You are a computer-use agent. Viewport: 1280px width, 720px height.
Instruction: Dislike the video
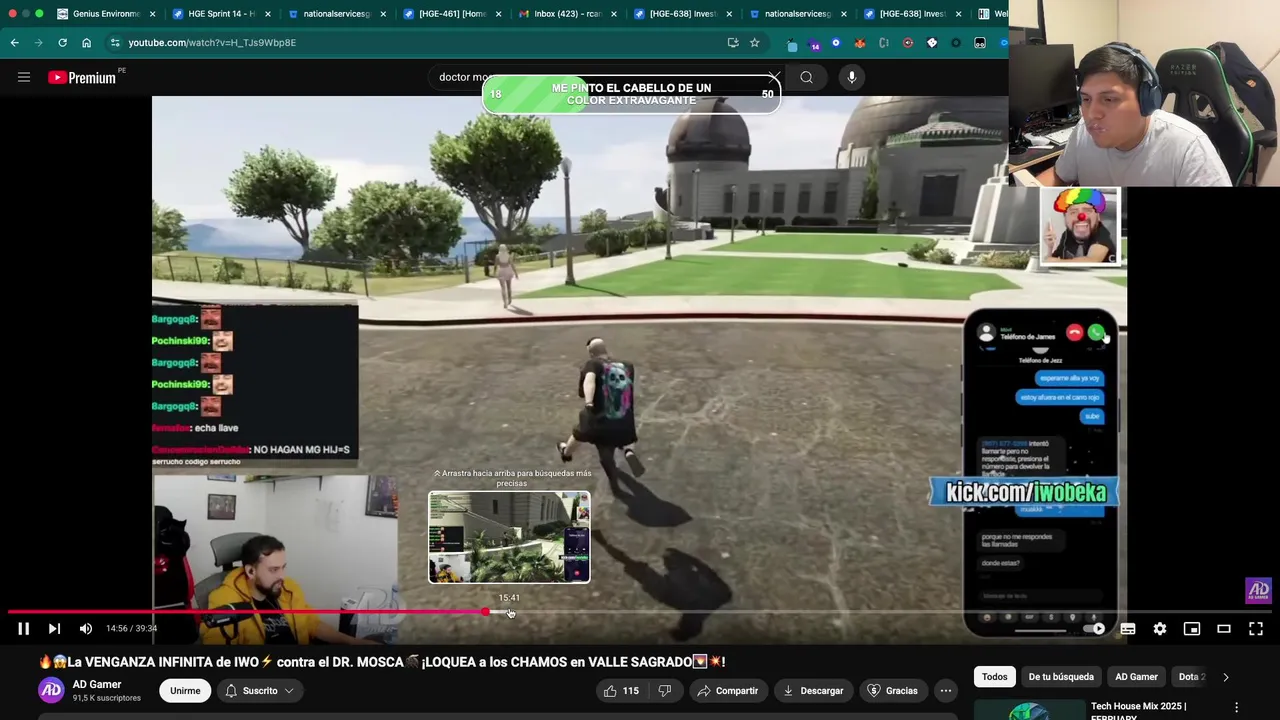pos(665,690)
